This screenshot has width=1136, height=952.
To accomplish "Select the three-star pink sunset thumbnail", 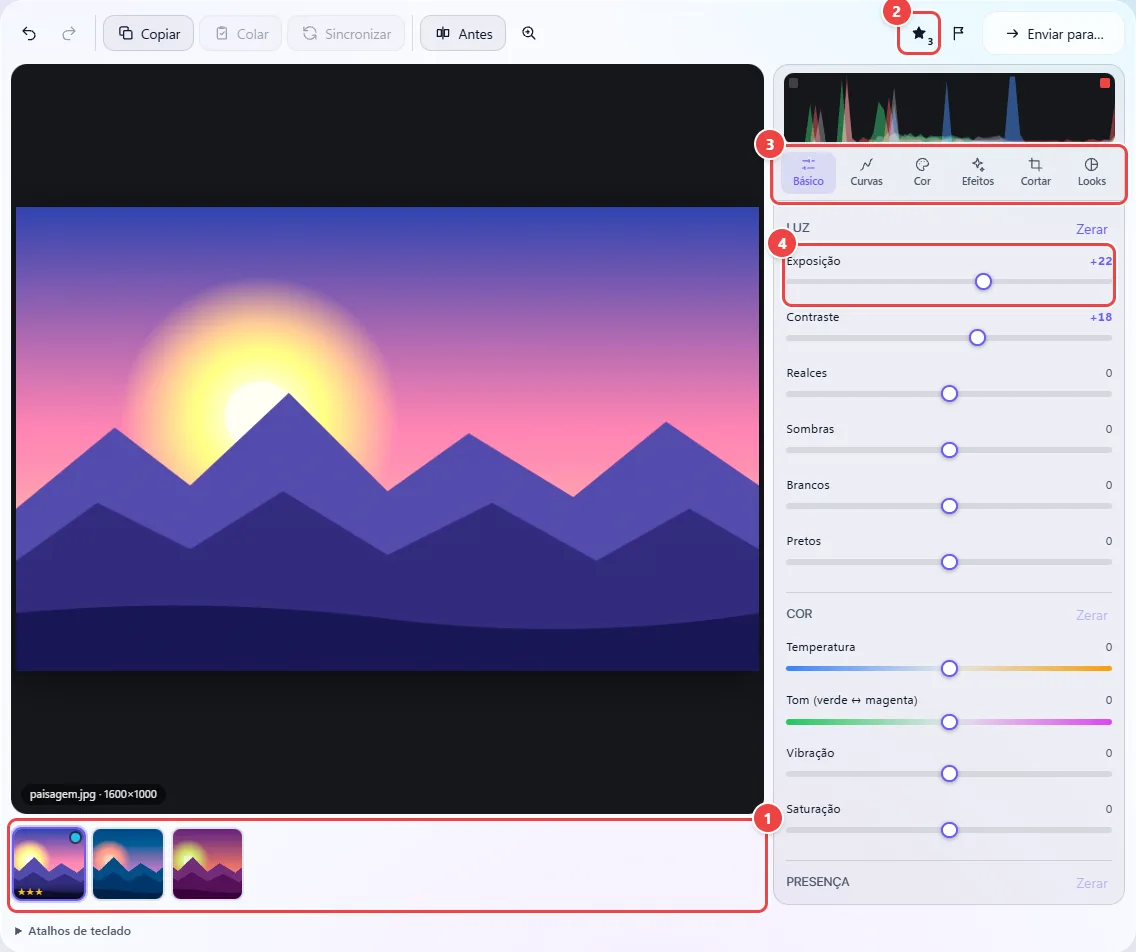I will (x=49, y=864).
